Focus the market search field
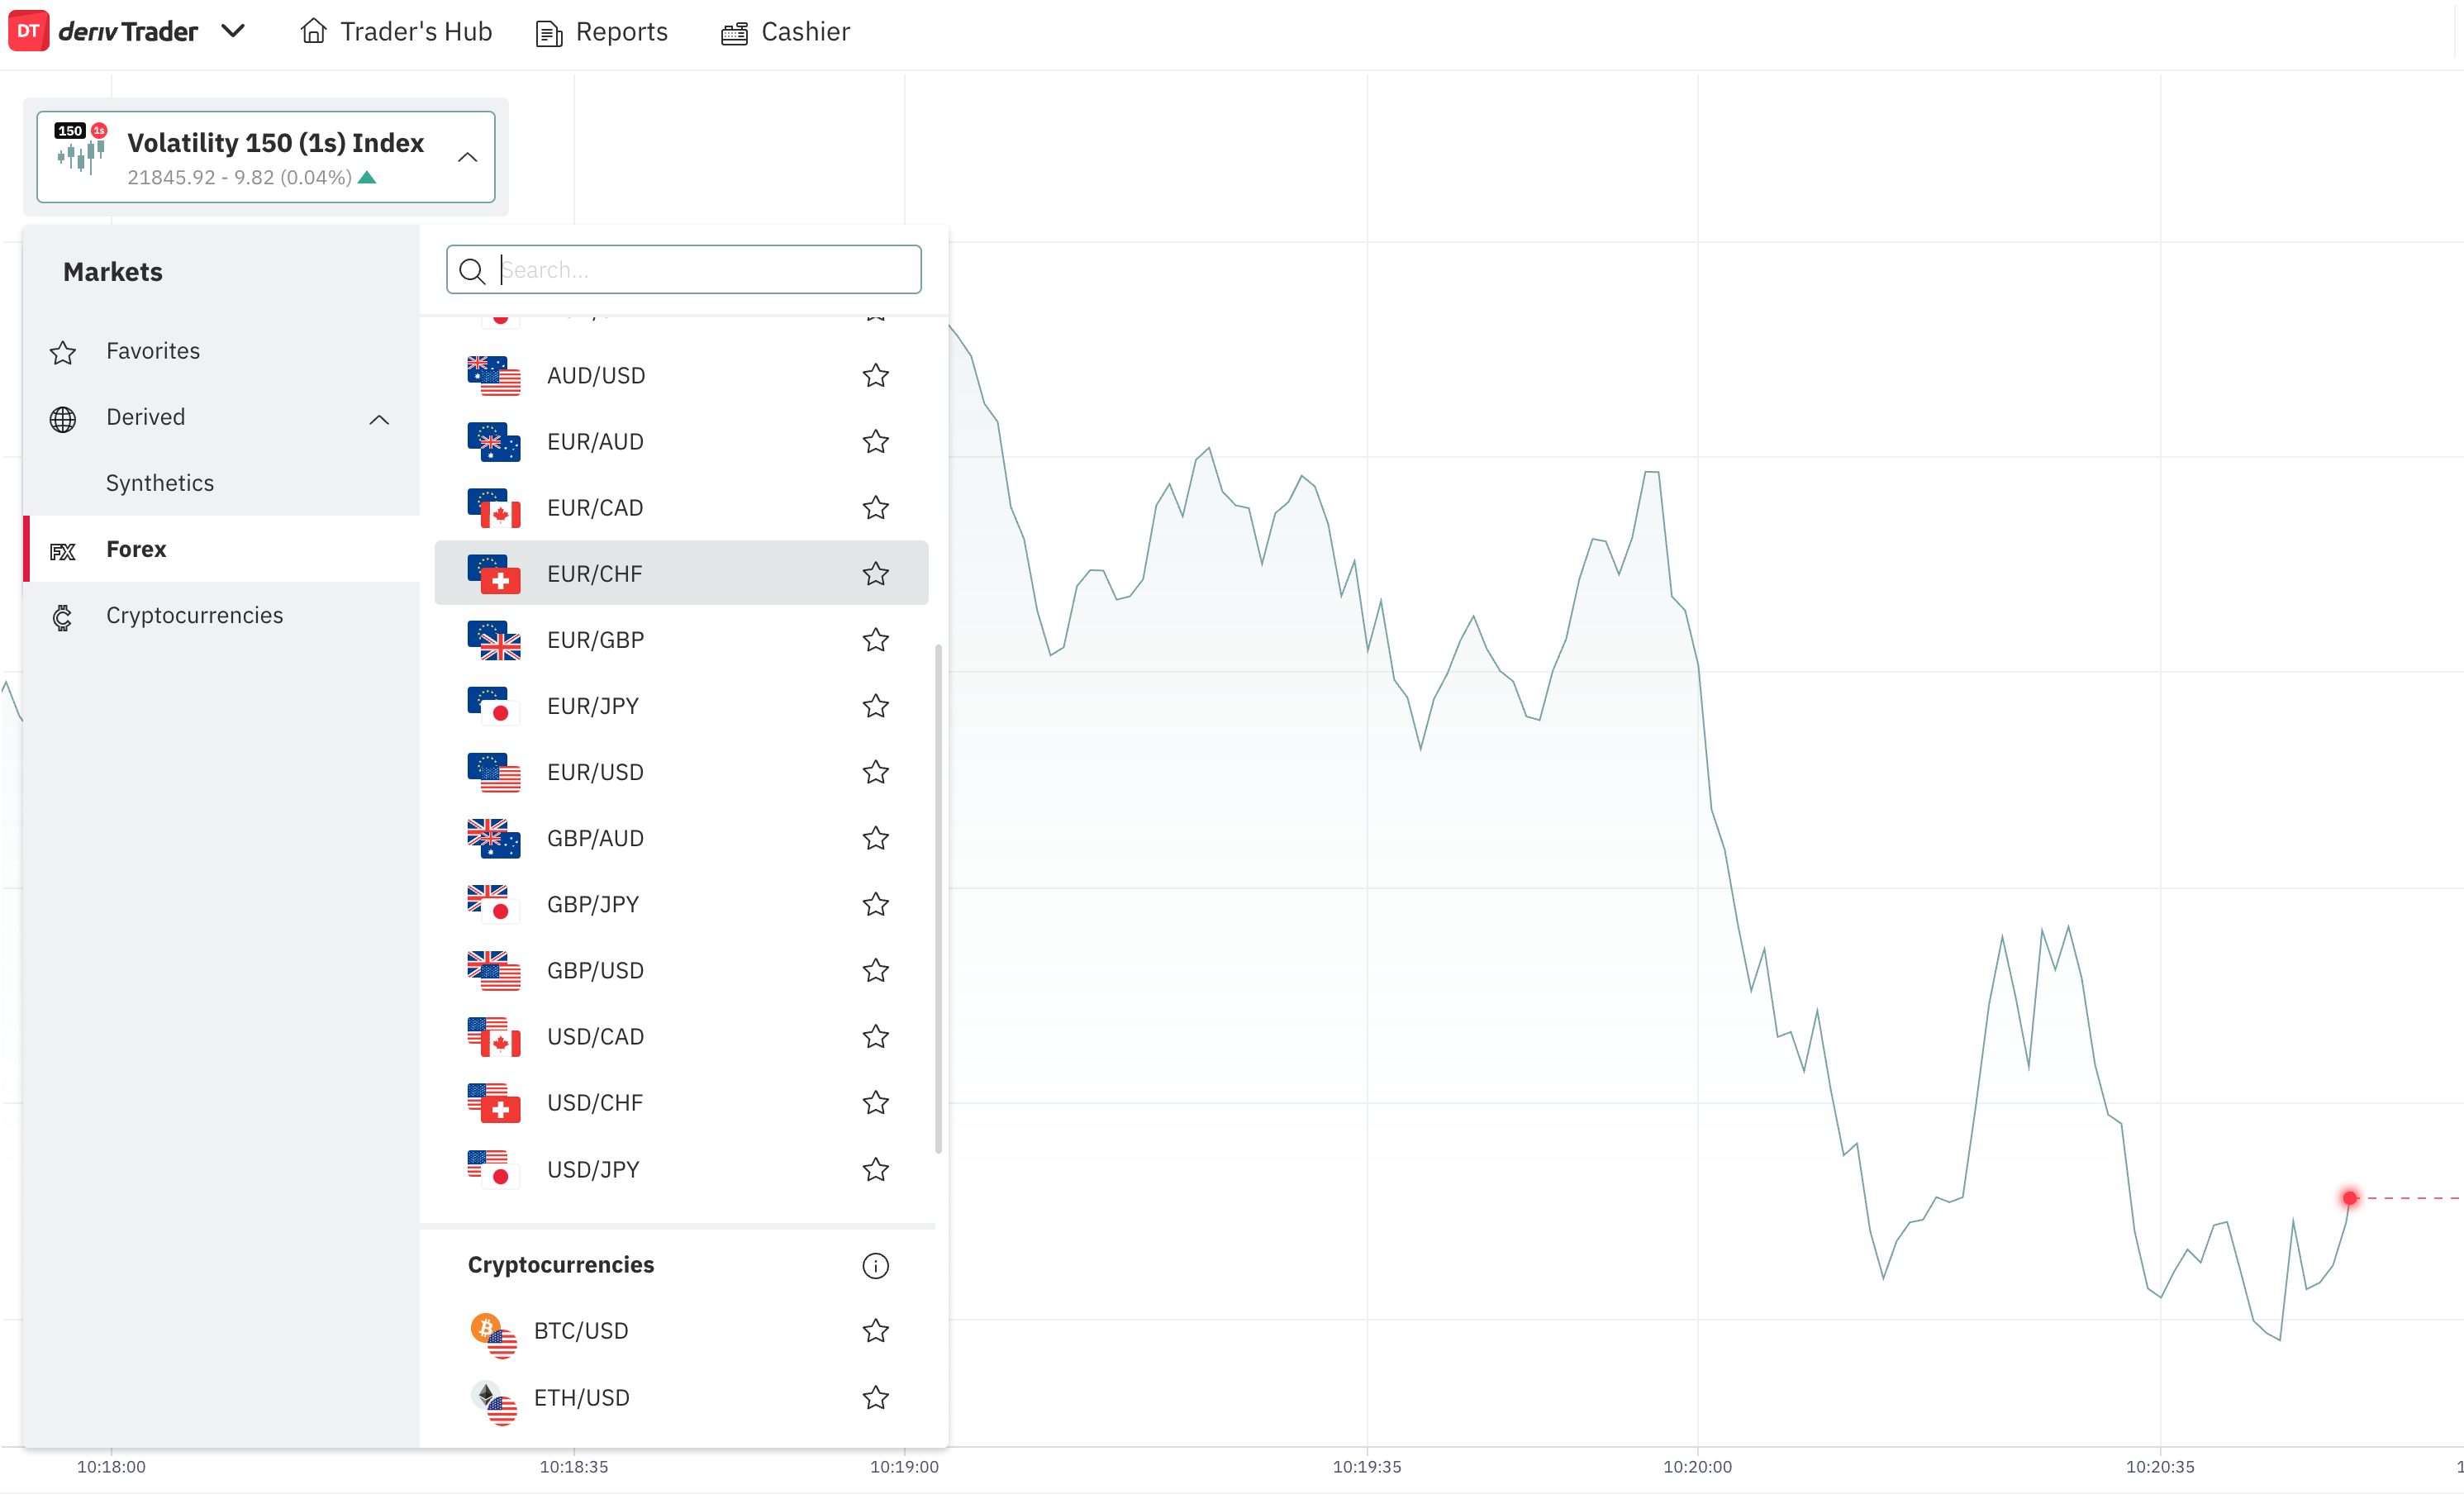 684,269
